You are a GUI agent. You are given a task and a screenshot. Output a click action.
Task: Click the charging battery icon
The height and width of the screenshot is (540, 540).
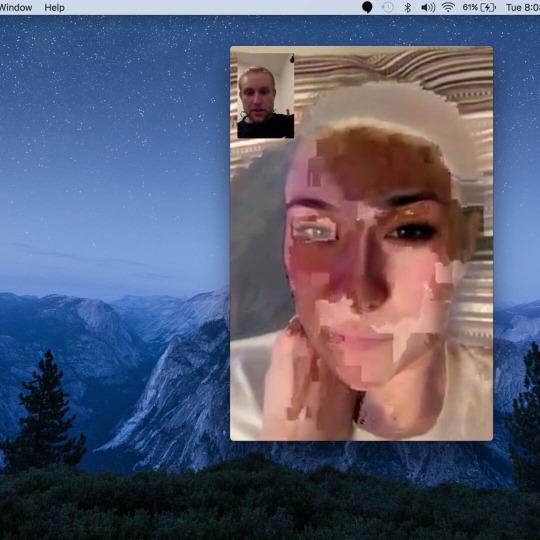pyautogui.click(x=488, y=7)
